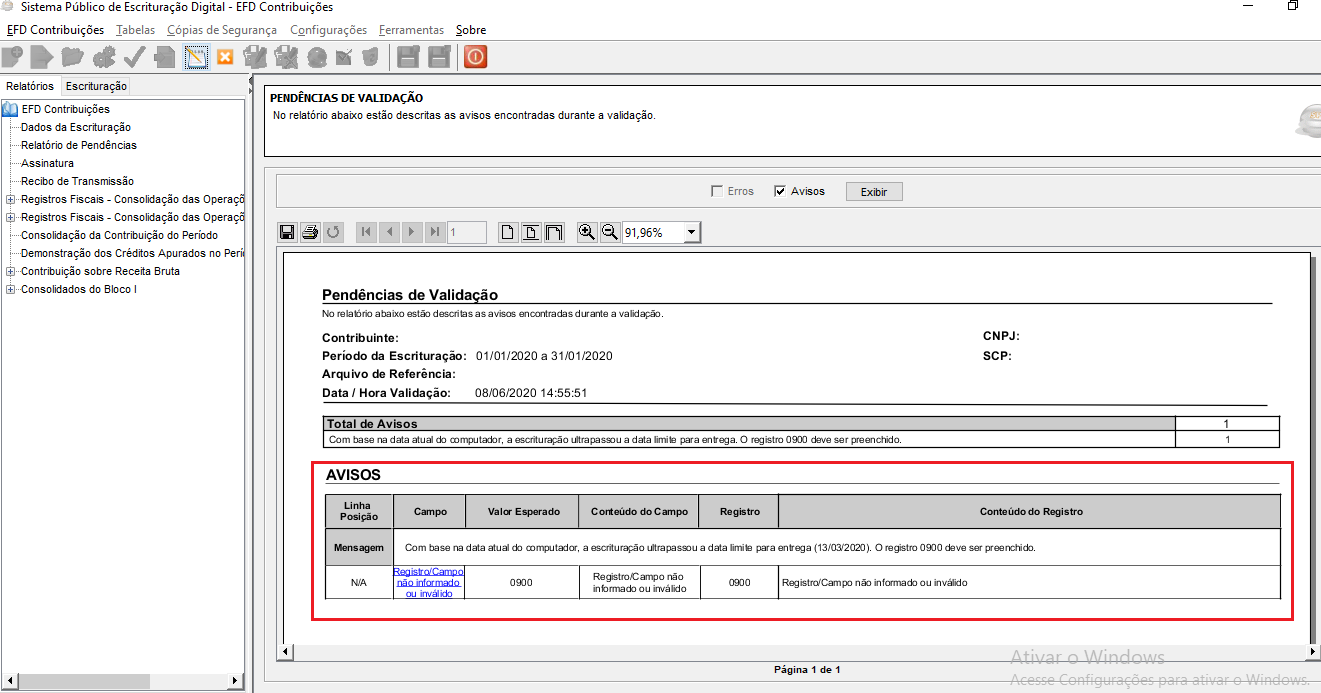Expand Consolidados do Bloco I node
1321x693 pixels.
(10, 289)
